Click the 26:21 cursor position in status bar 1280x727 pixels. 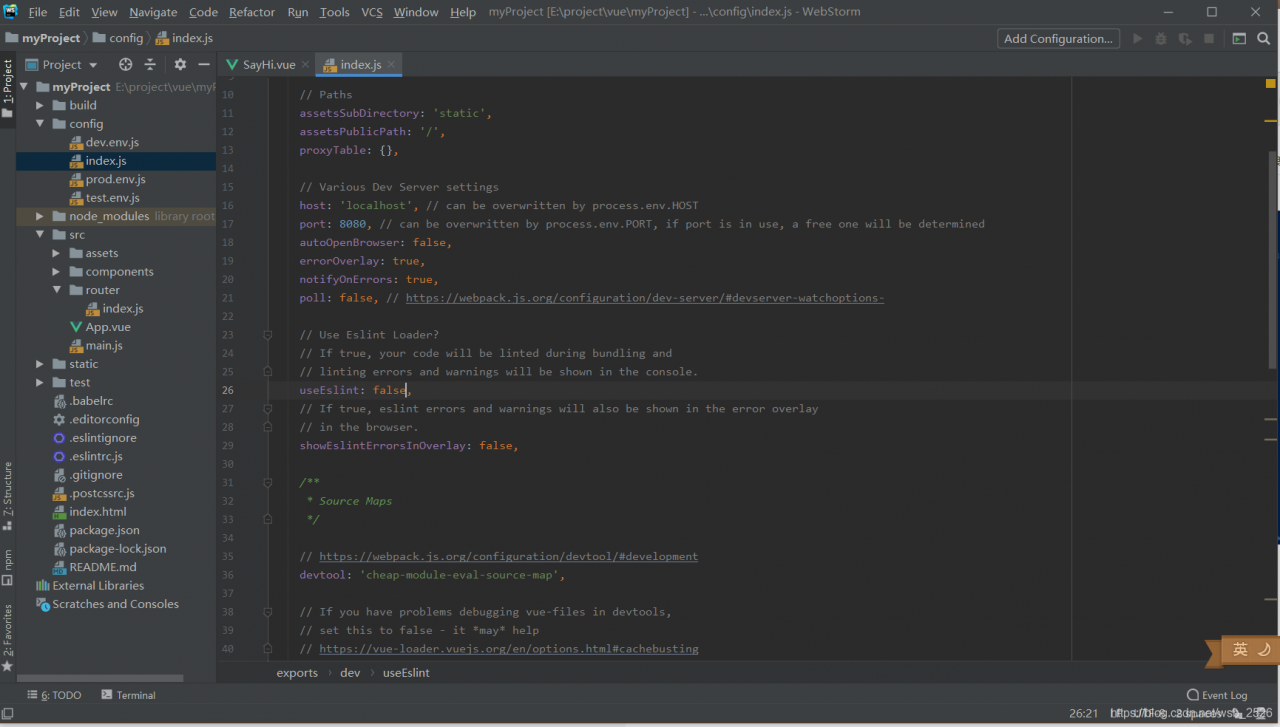click(x=1083, y=713)
